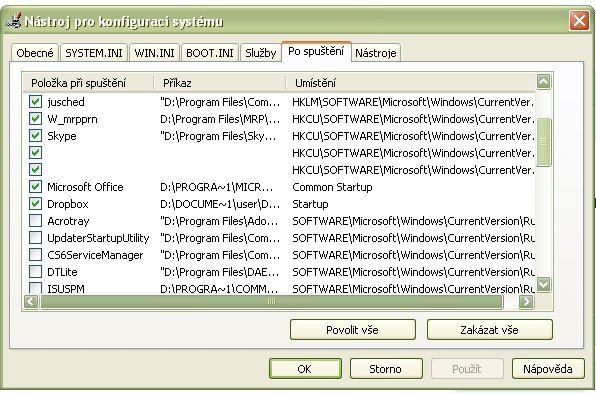596x394 pixels.
Task: Click the Zakázat vše button
Action: [x=490, y=329]
